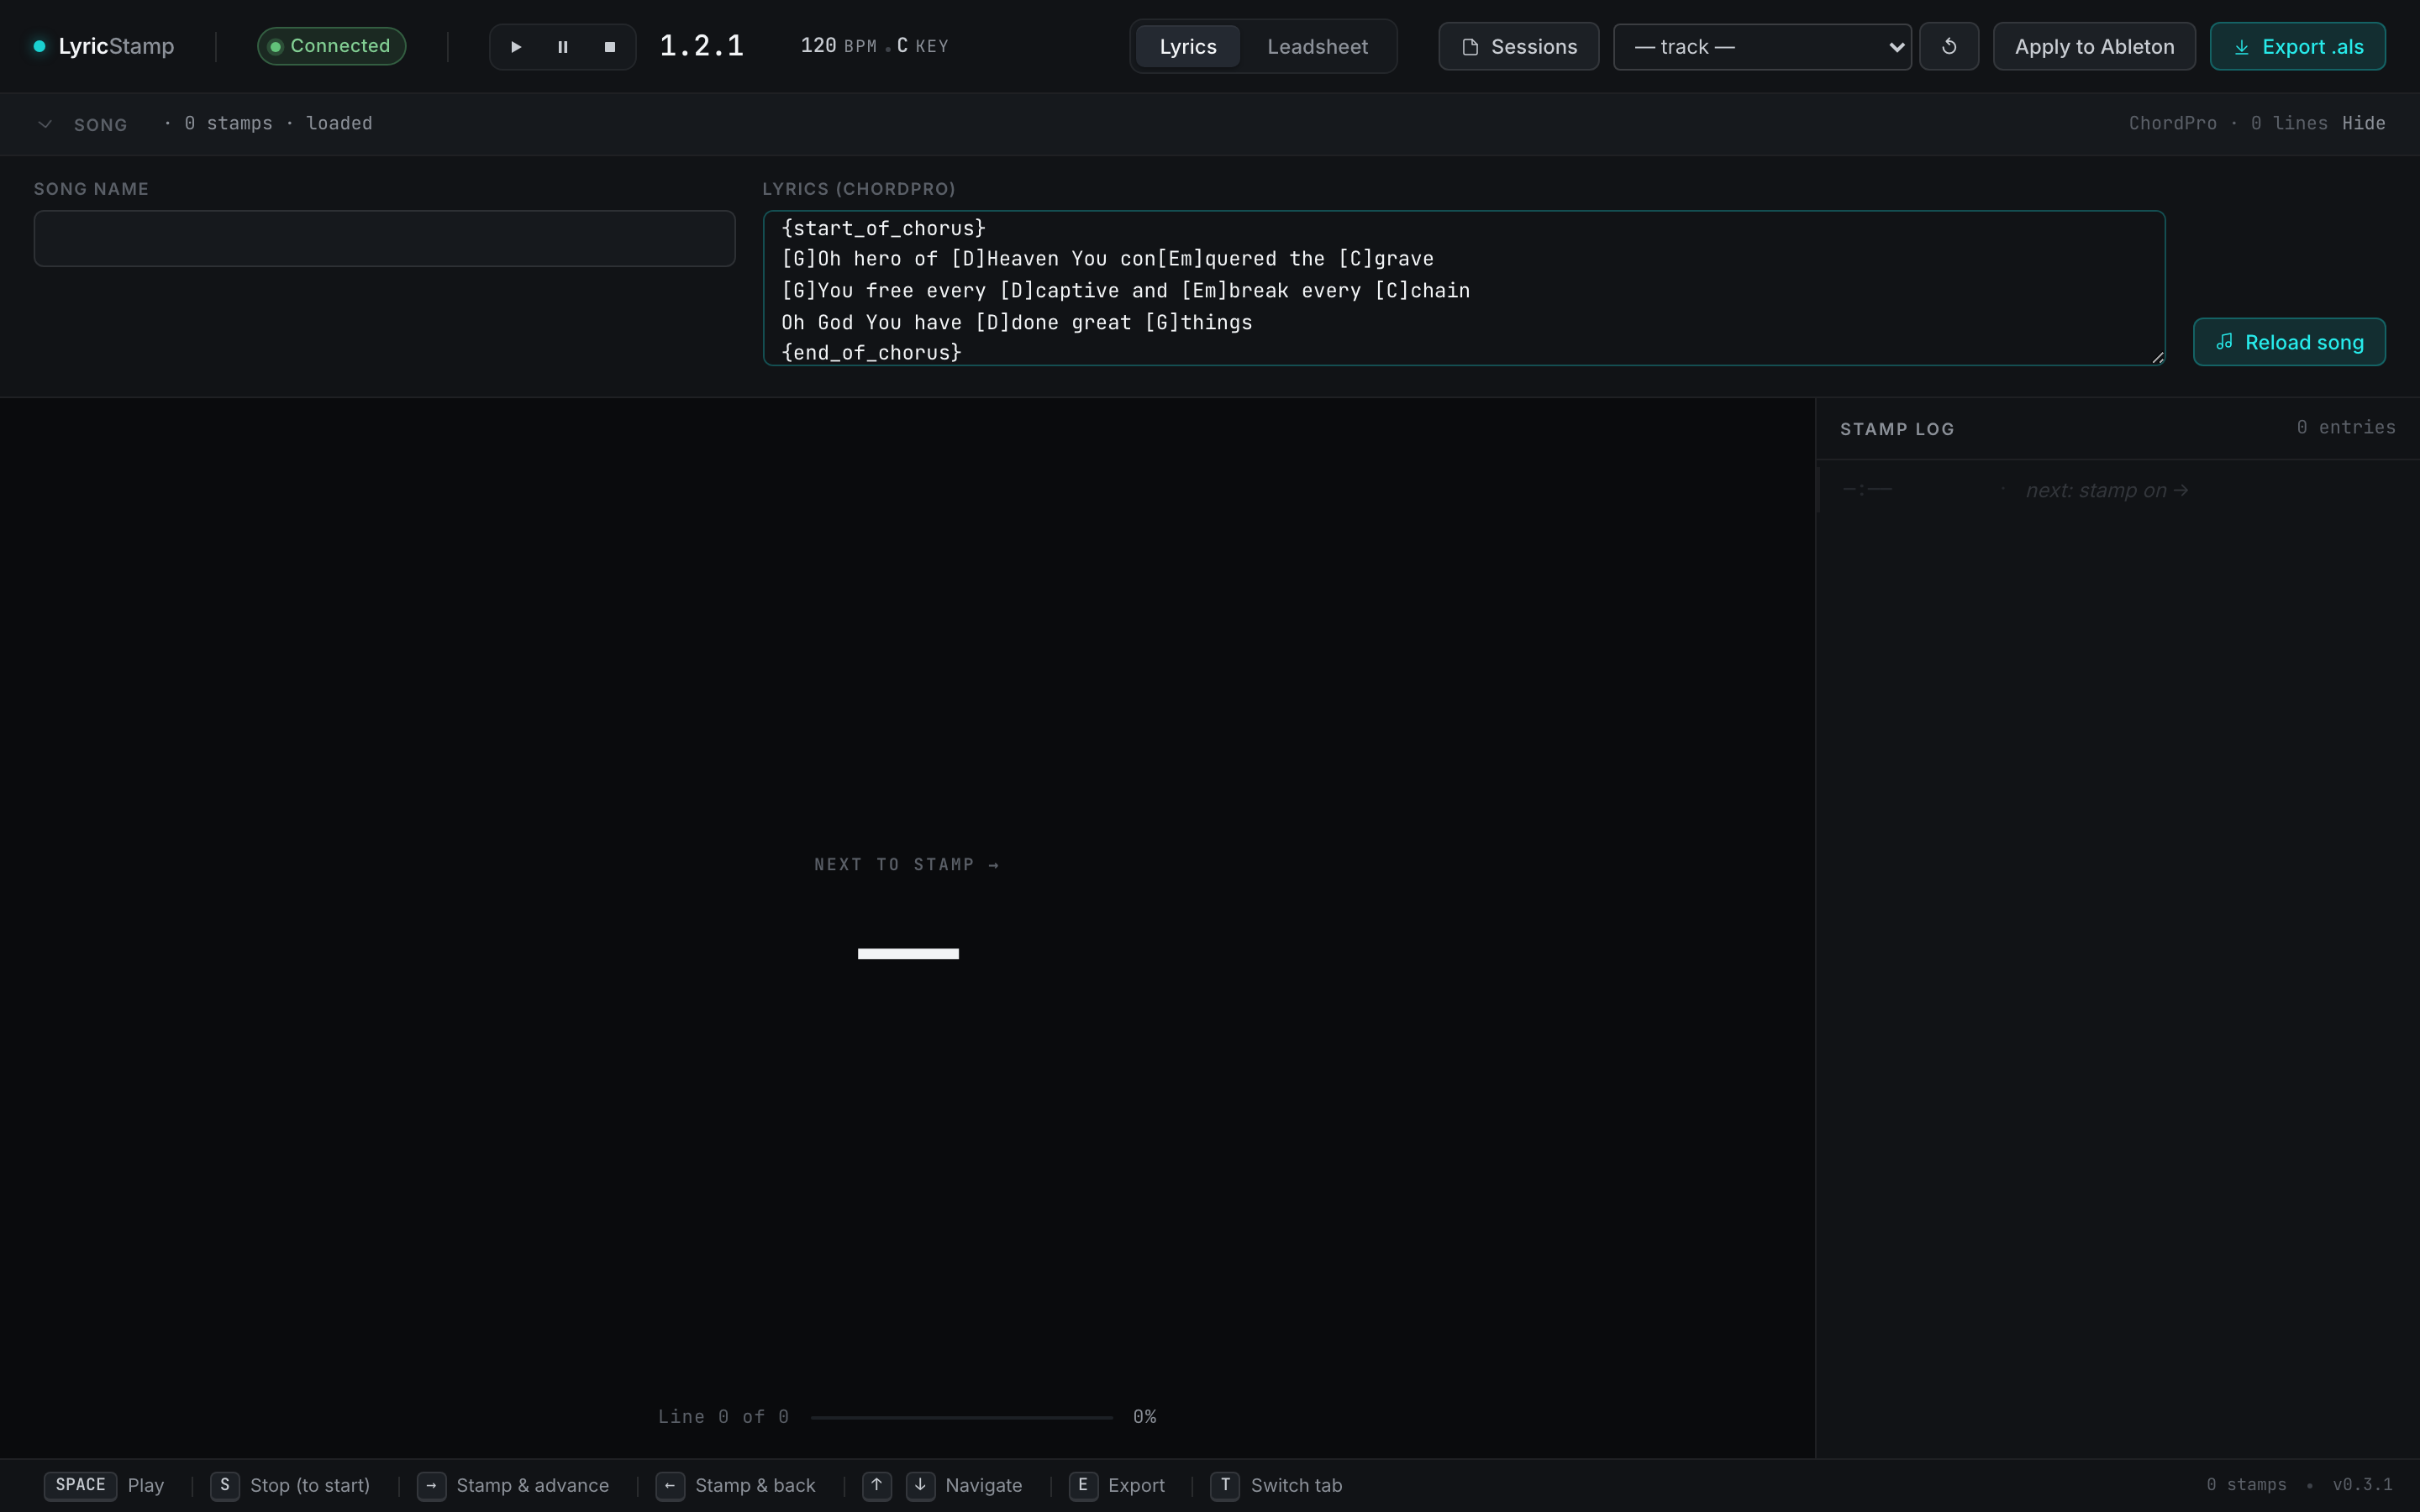Click the NEXT TO STAMP label
The image size is (2420, 1512).
click(907, 865)
